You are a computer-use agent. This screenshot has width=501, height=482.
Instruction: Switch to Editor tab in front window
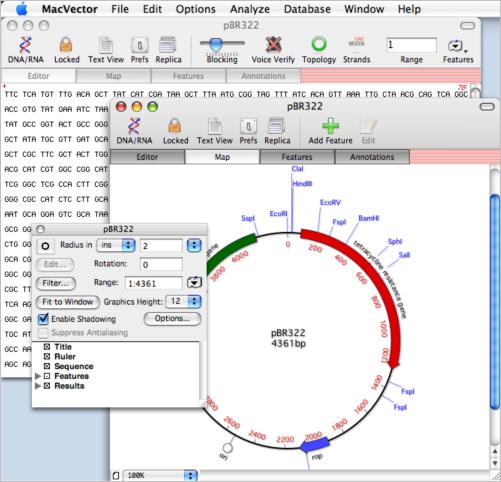[147, 157]
